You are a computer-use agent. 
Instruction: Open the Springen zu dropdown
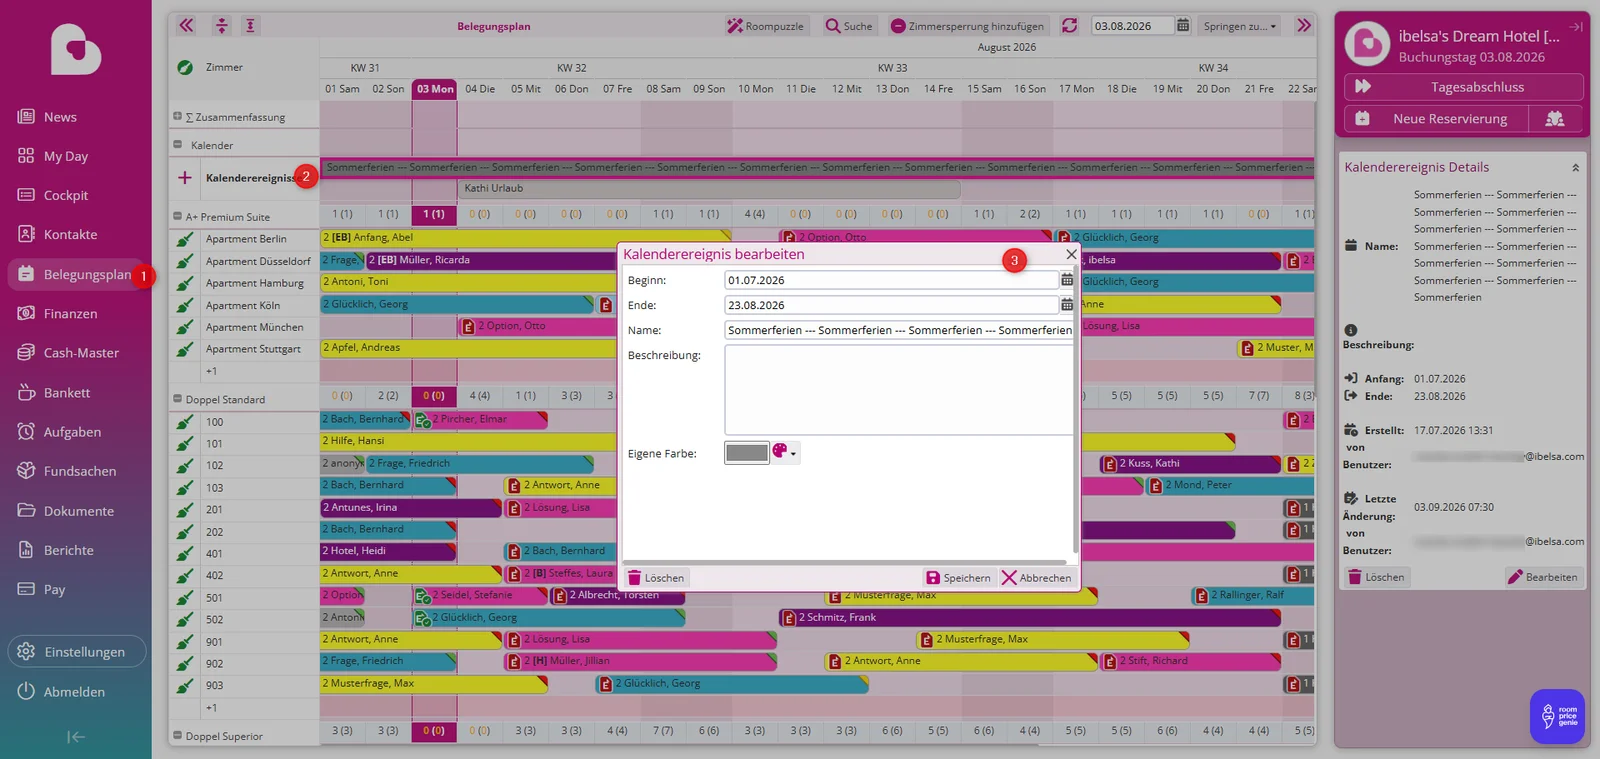click(1240, 26)
